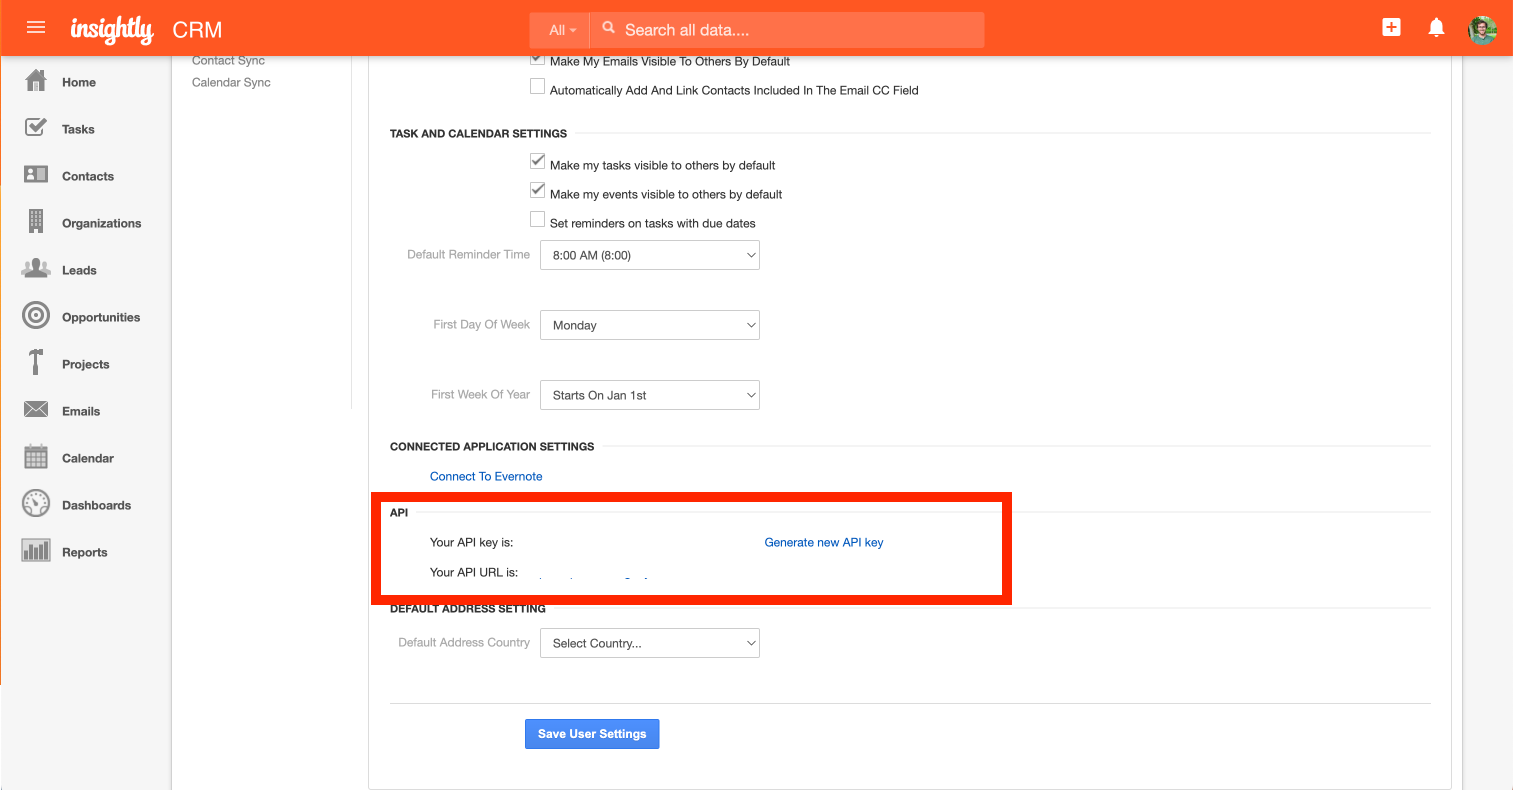The width and height of the screenshot is (1513, 790).
Task: View the Emails section
Action: coord(80,410)
